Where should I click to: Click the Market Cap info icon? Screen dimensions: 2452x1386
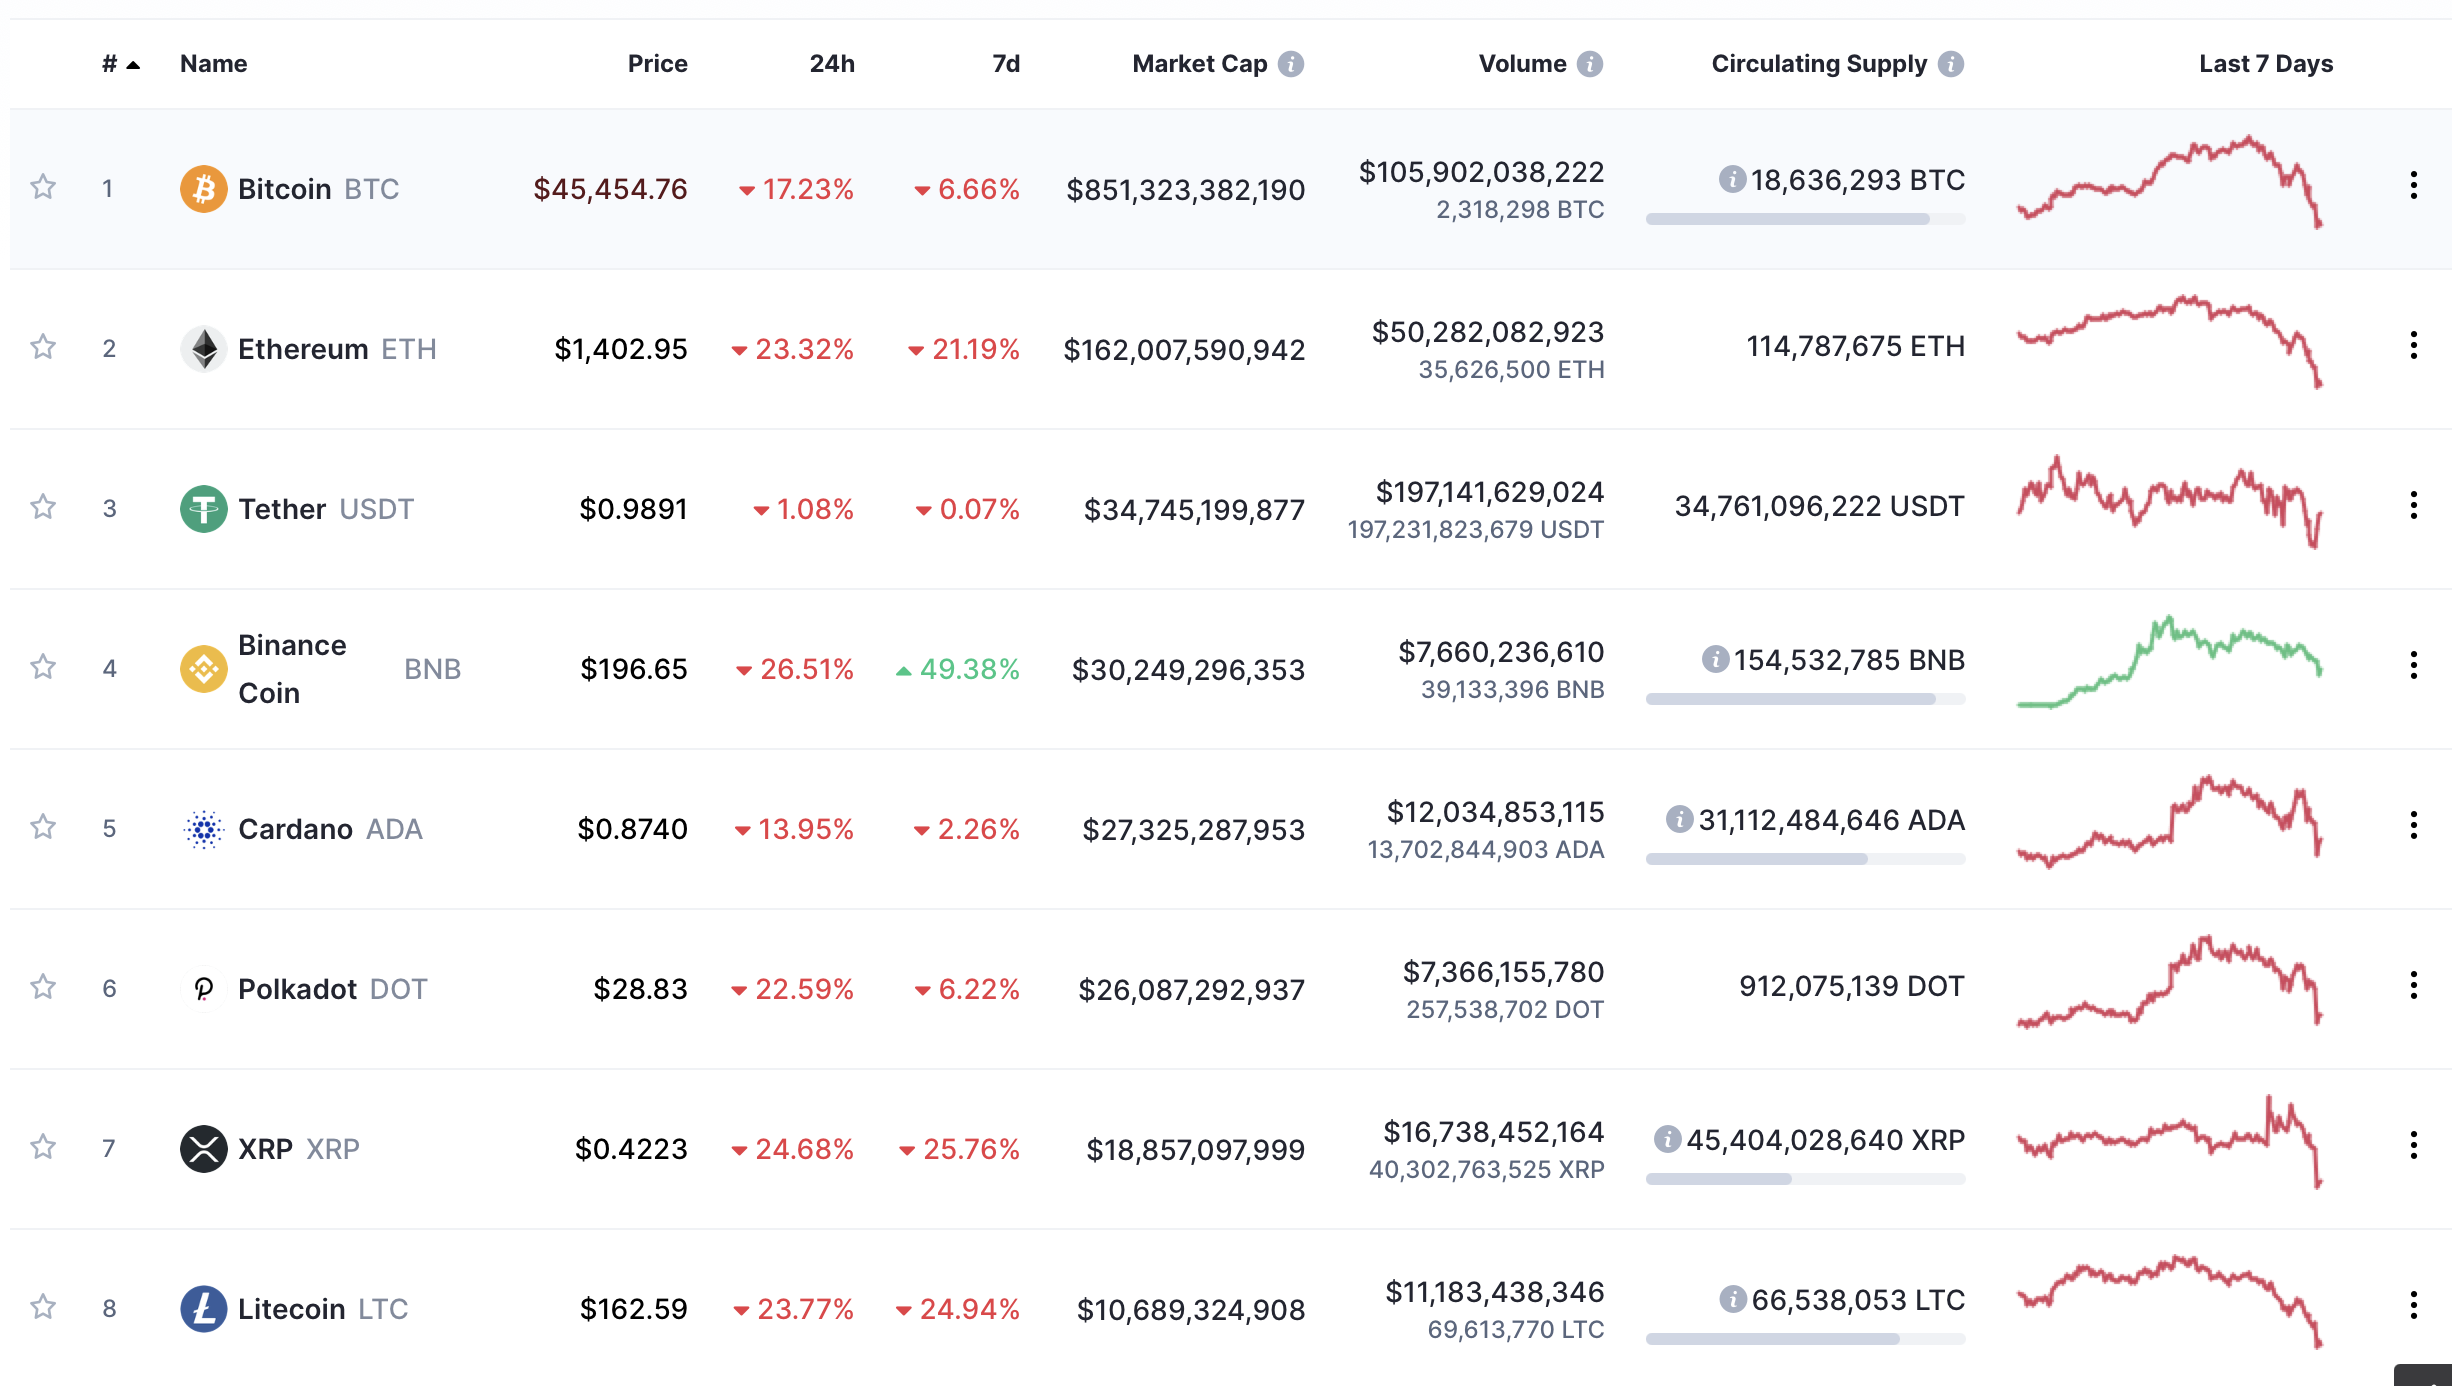point(1291,64)
